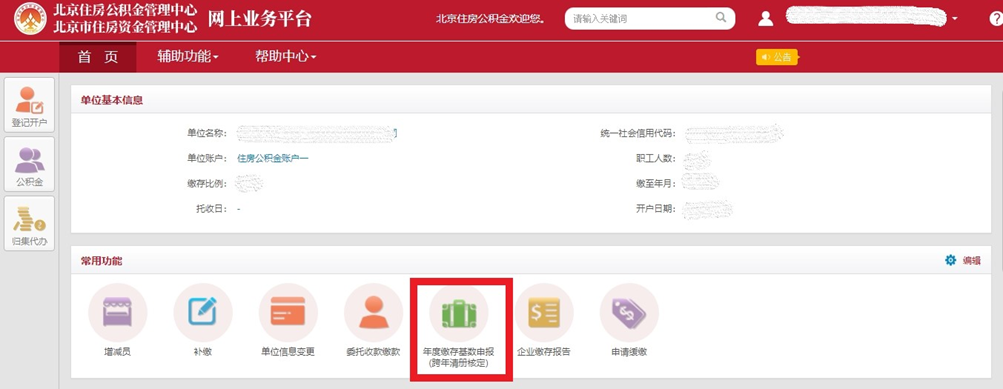This screenshot has width=1003, height=389.
Task: Open 企业缴存报告 function icon
Action: tap(544, 313)
